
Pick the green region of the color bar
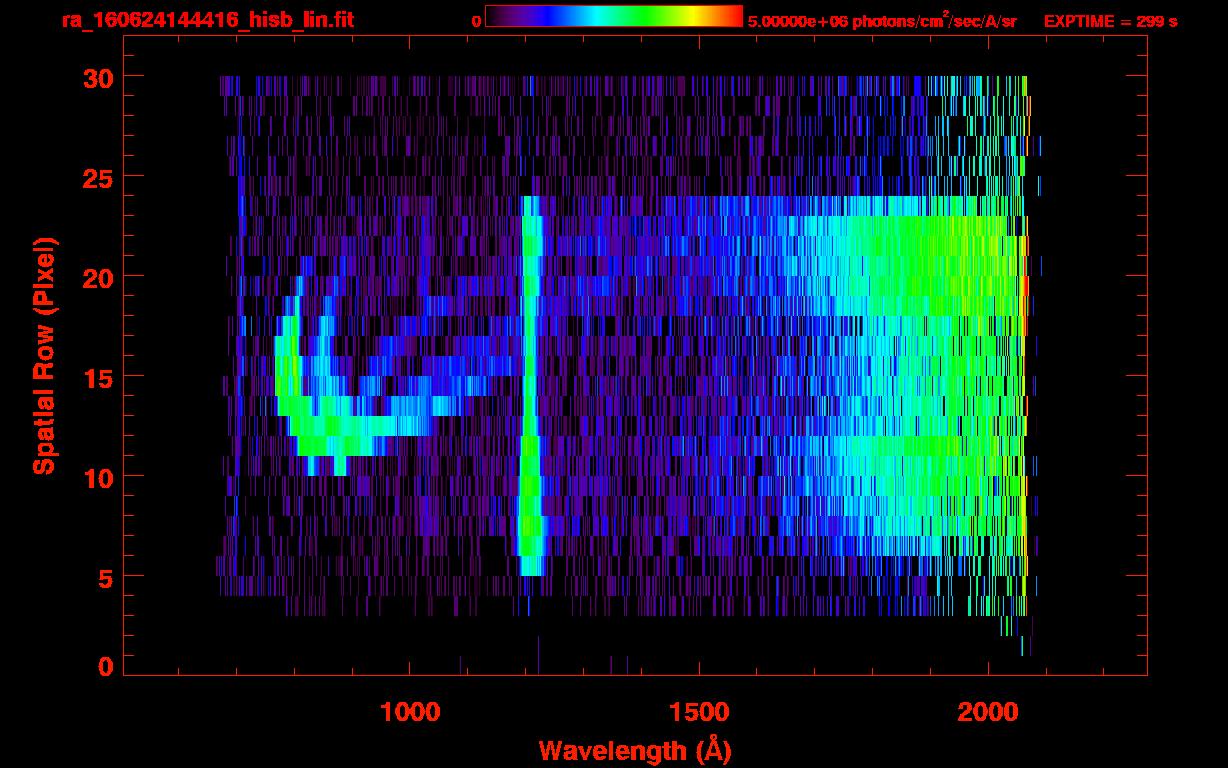(640, 16)
